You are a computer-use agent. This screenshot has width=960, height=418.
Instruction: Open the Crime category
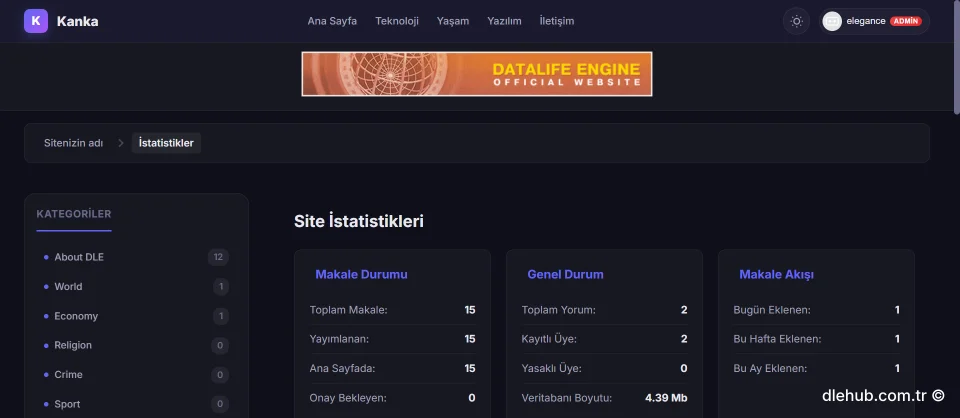(69, 375)
